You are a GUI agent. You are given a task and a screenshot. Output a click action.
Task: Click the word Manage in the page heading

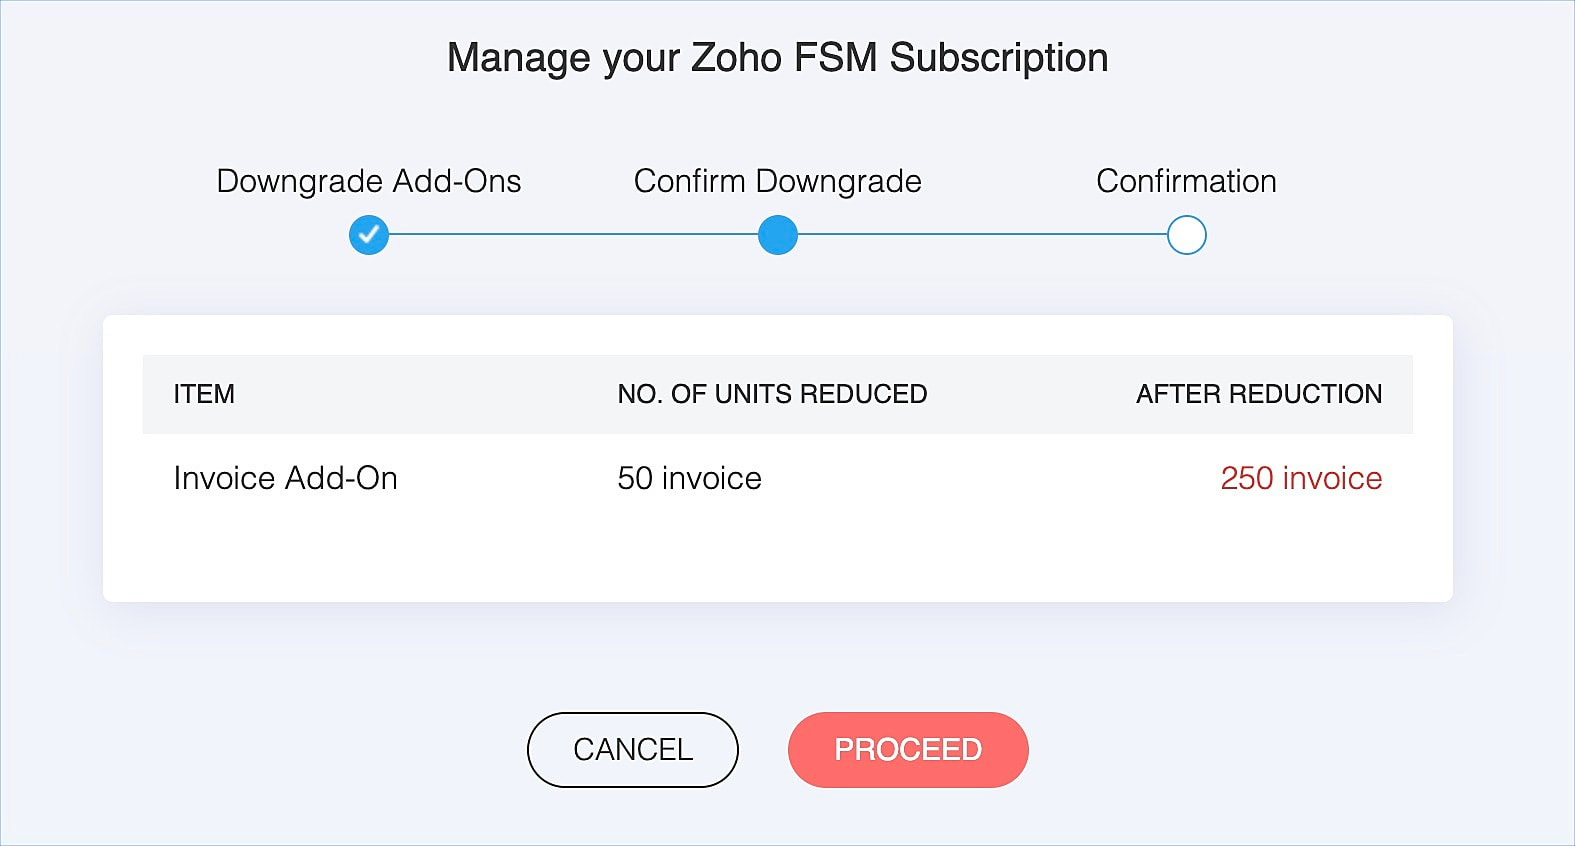point(519,58)
